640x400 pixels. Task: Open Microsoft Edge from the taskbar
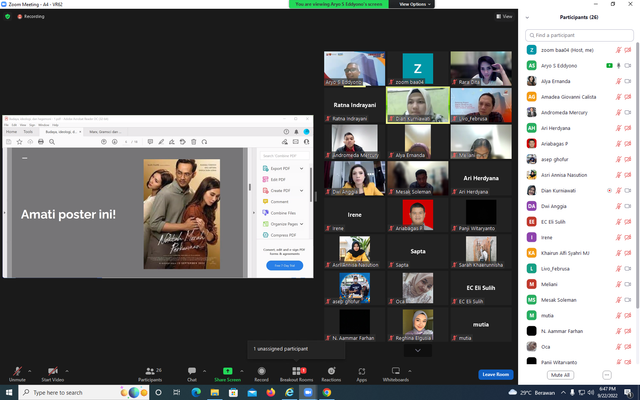[x=196, y=392]
